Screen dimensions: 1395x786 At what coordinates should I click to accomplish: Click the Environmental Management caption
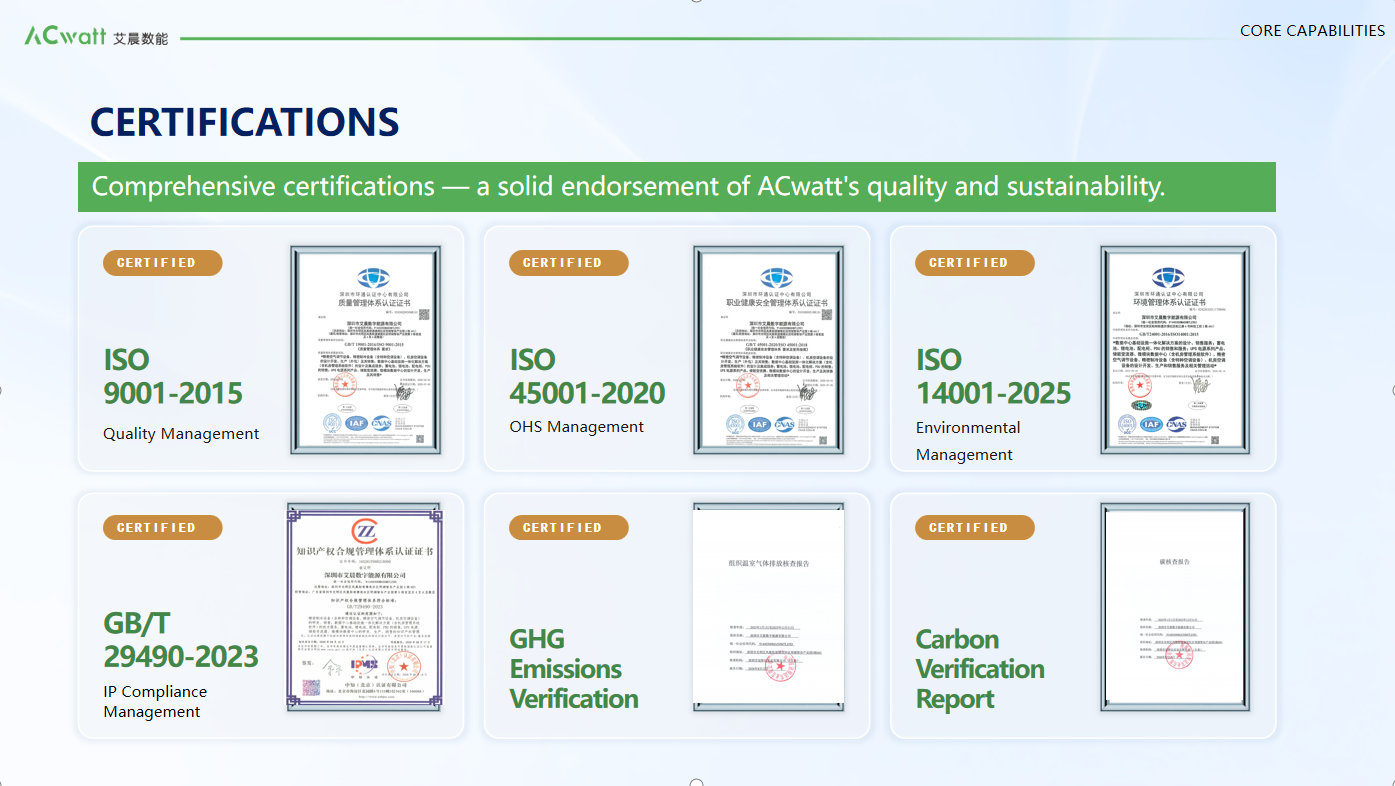point(968,441)
